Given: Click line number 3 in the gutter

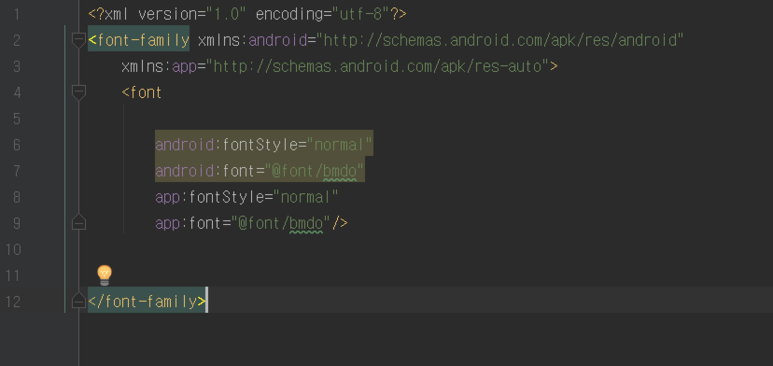Looking at the screenshot, I should [x=17, y=66].
